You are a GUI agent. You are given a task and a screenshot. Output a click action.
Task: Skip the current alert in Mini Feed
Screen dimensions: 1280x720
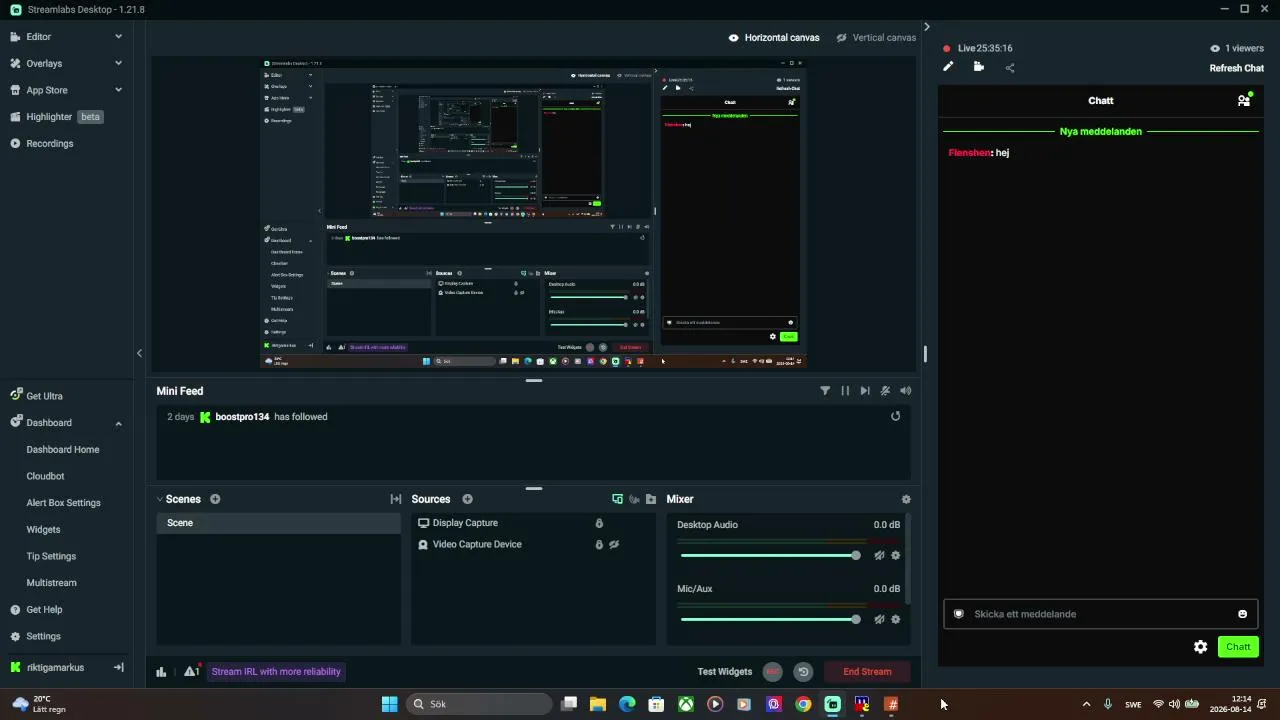[865, 391]
